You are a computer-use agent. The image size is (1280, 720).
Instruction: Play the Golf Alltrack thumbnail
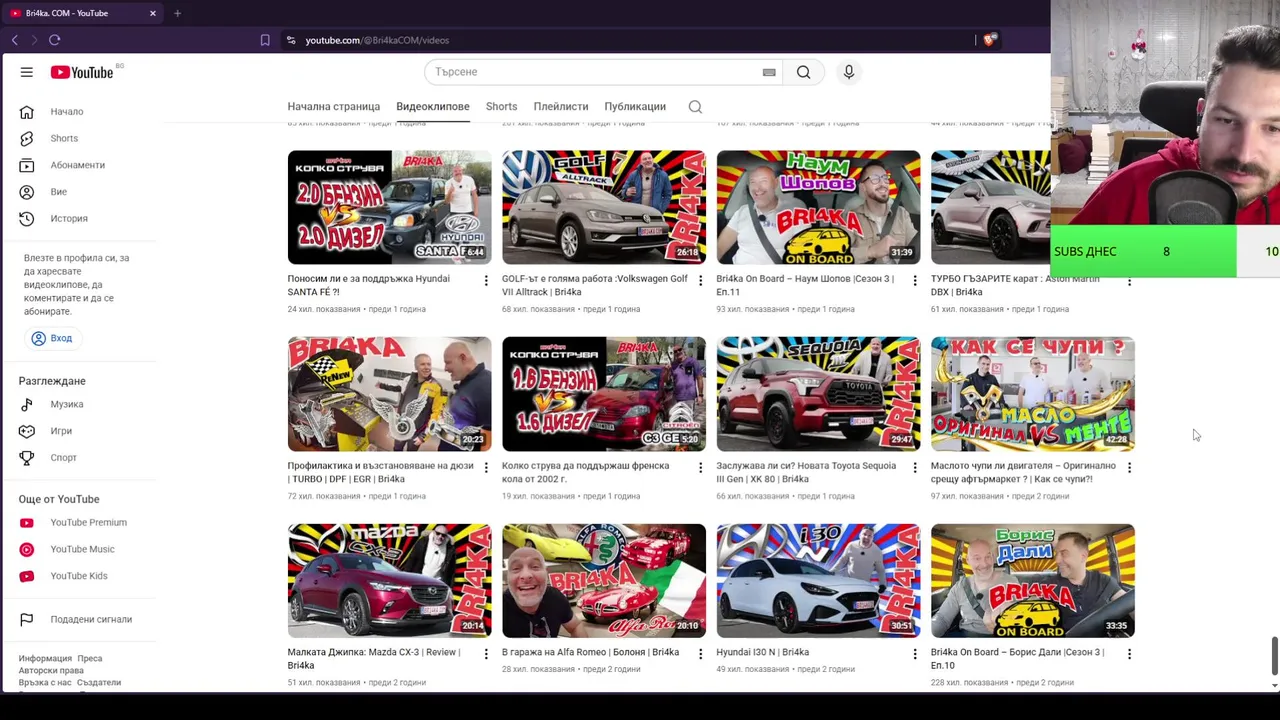click(x=604, y=207)
